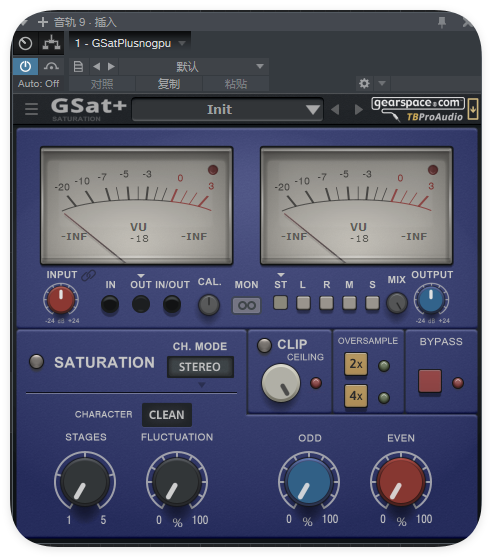Click Auto: Off automation label
Viewport: 492px width, 557px height.
coord(38,84)
